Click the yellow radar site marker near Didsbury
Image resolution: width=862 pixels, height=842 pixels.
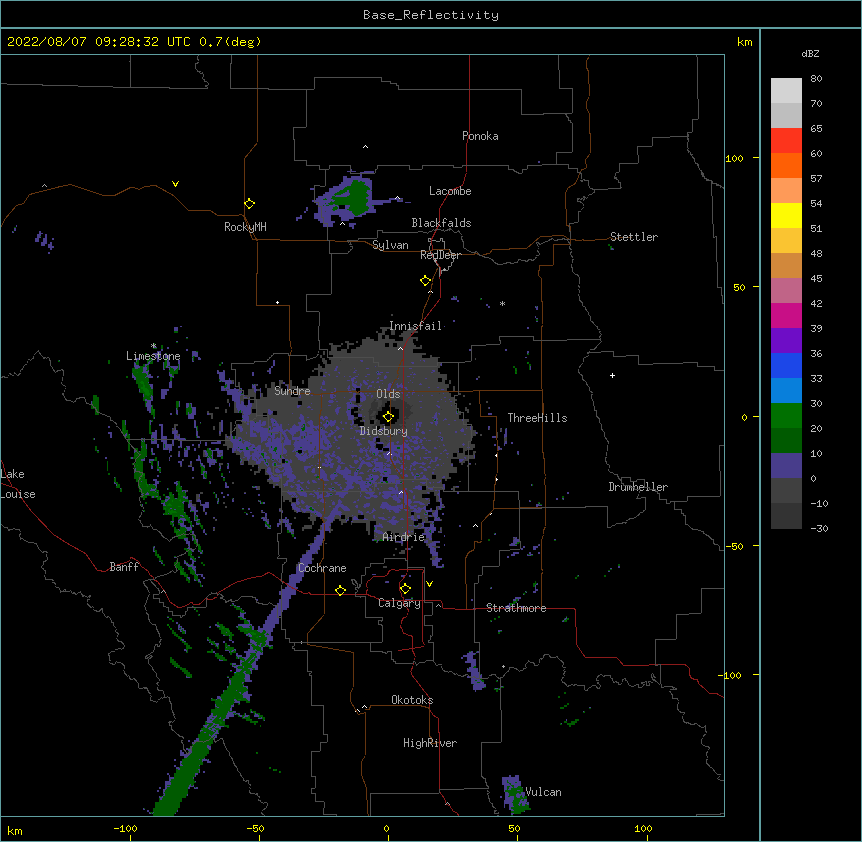coord(388,417)
